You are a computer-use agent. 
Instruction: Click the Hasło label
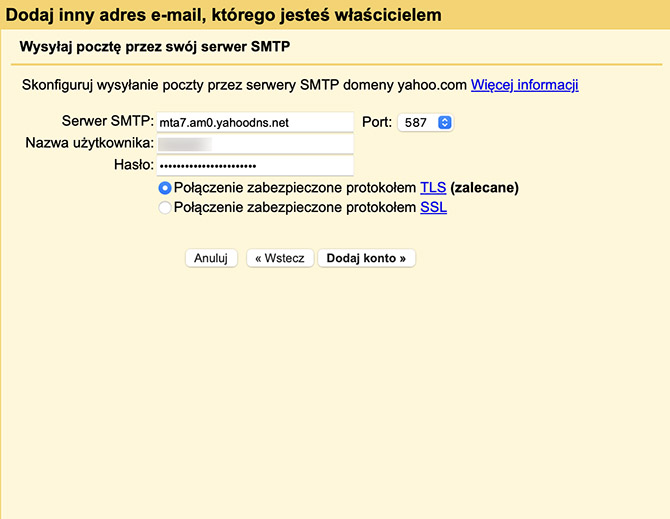[x=134, y=164]
